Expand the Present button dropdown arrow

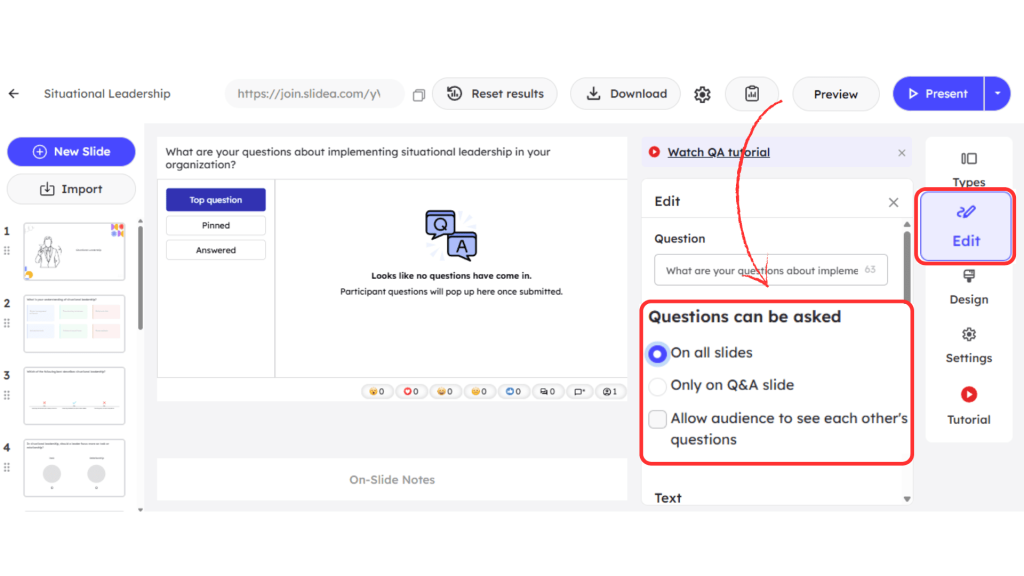998,94
